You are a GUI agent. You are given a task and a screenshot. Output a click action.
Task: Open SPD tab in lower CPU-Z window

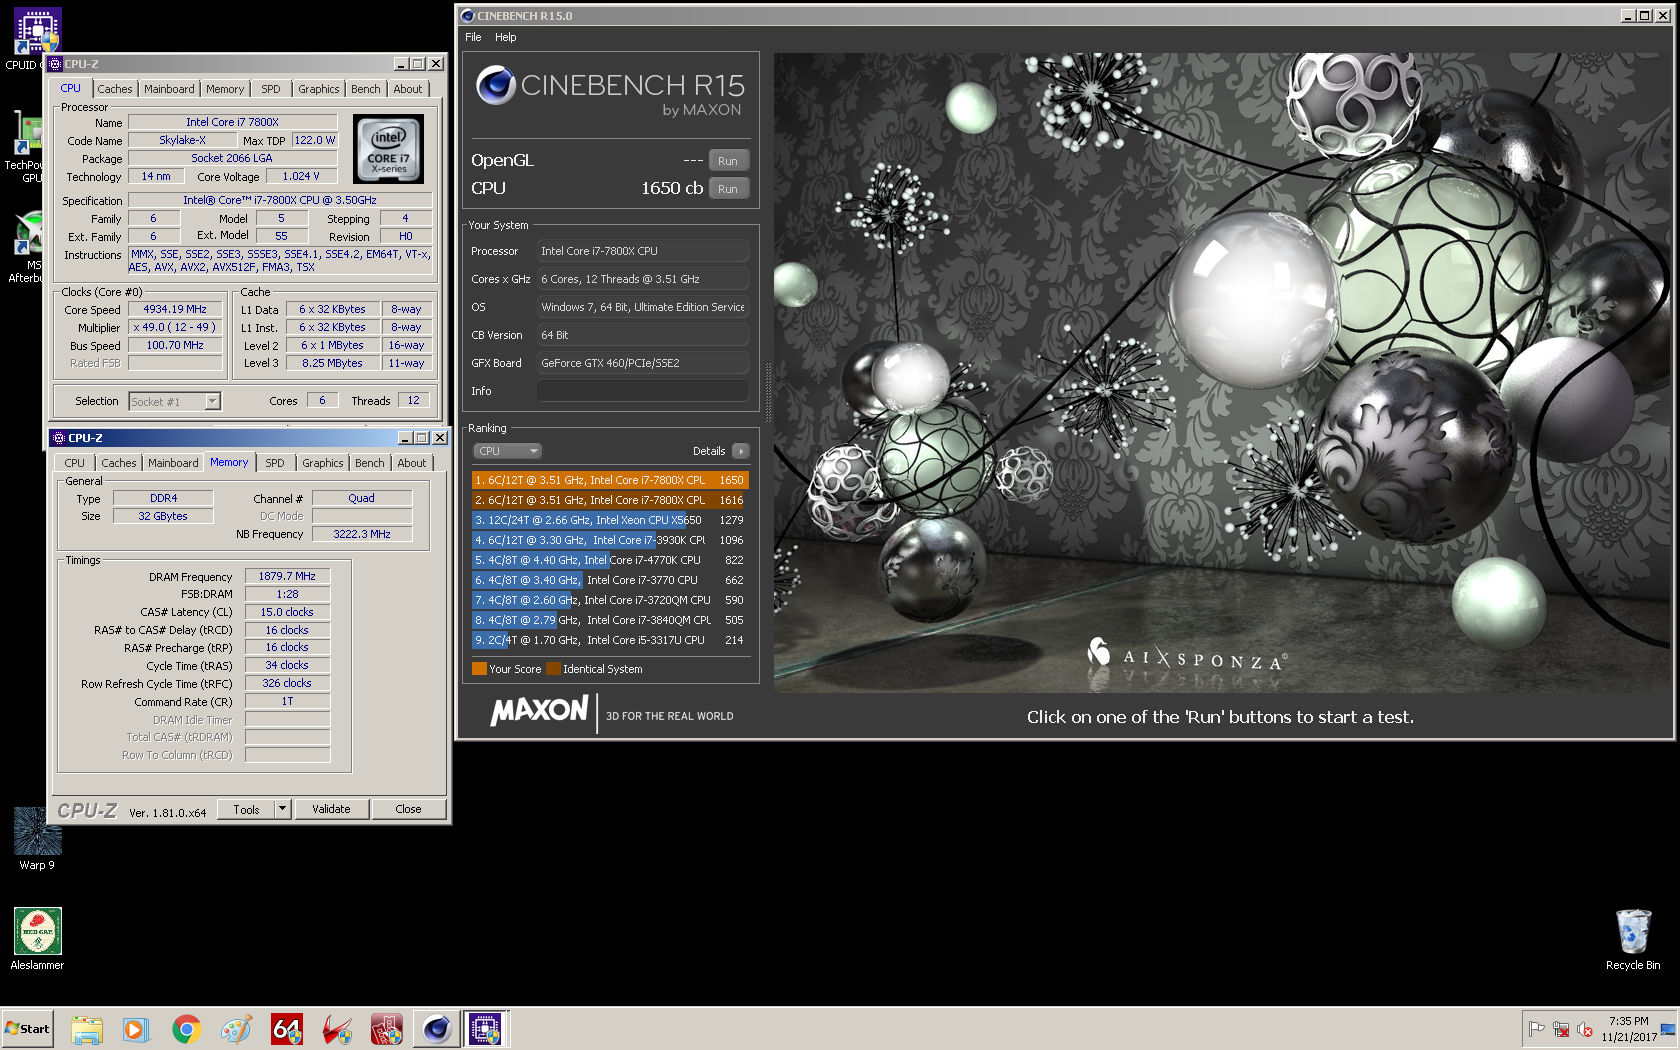[x=275, y=463]
